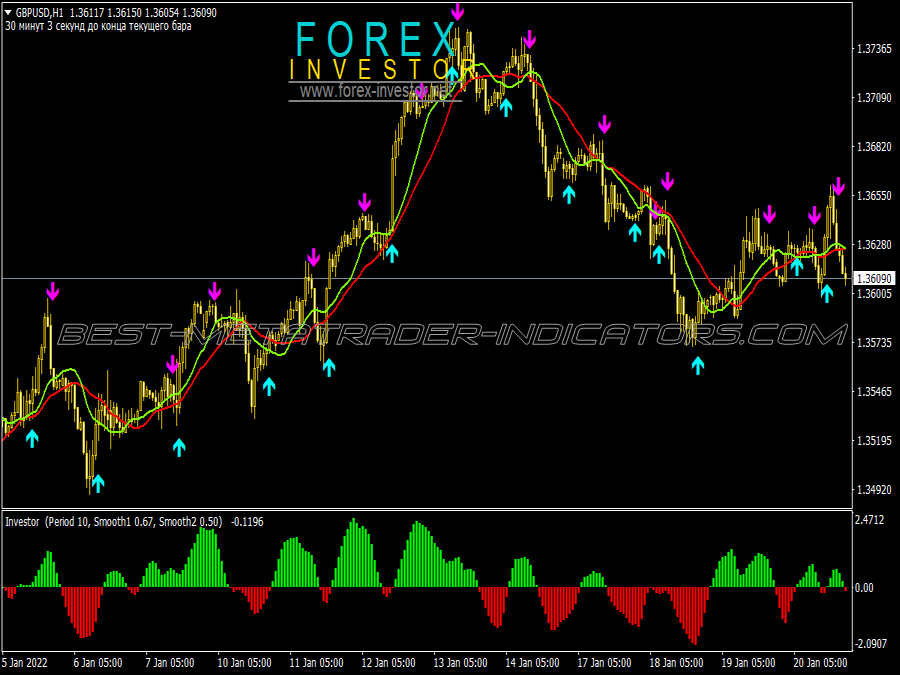This screenshot has width=900, height=675.
Task: Click the current price tag 1.36090
Action: pyautogui.click(x=874, y=279)
